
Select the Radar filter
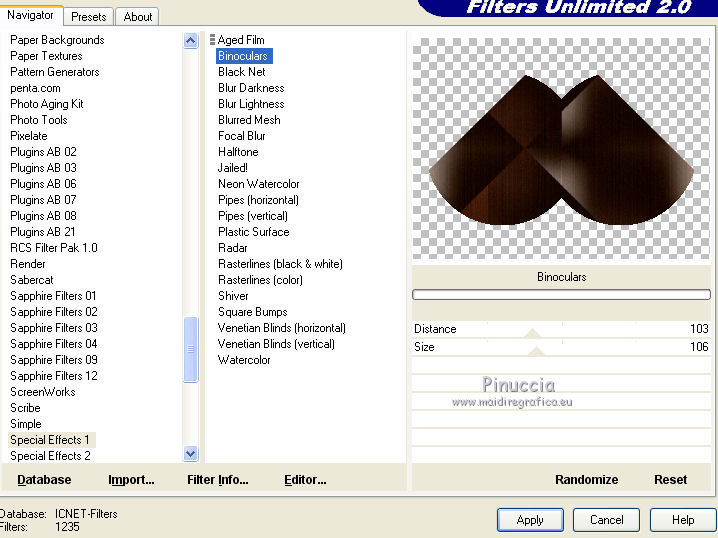(x=233, y=248)
